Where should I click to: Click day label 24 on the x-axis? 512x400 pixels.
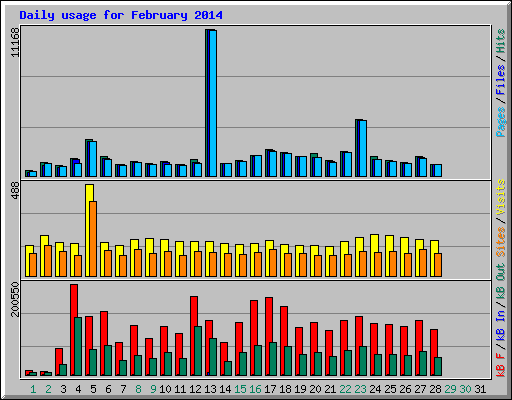[x=375, y=389]
